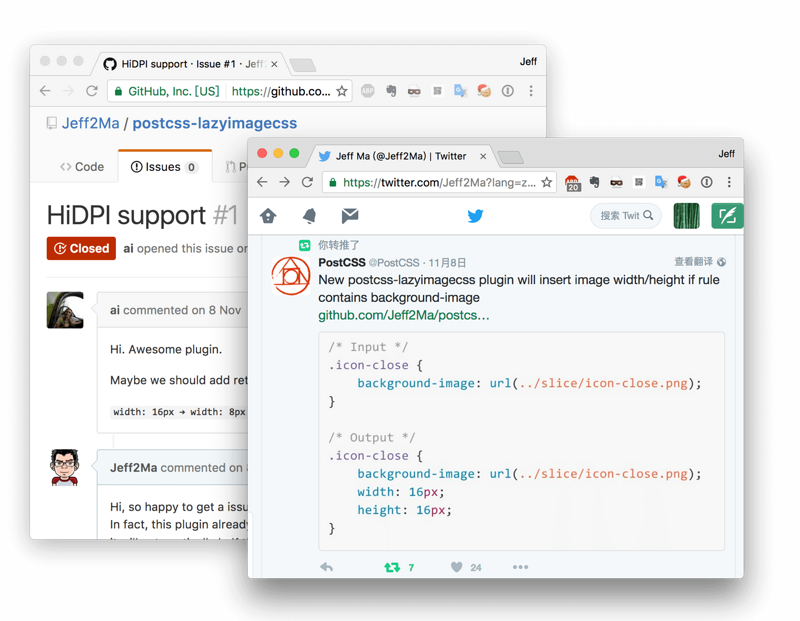This screenshot has height=621, width=800.
Task: Bookmark the page with the star
Action: [547, 183]
